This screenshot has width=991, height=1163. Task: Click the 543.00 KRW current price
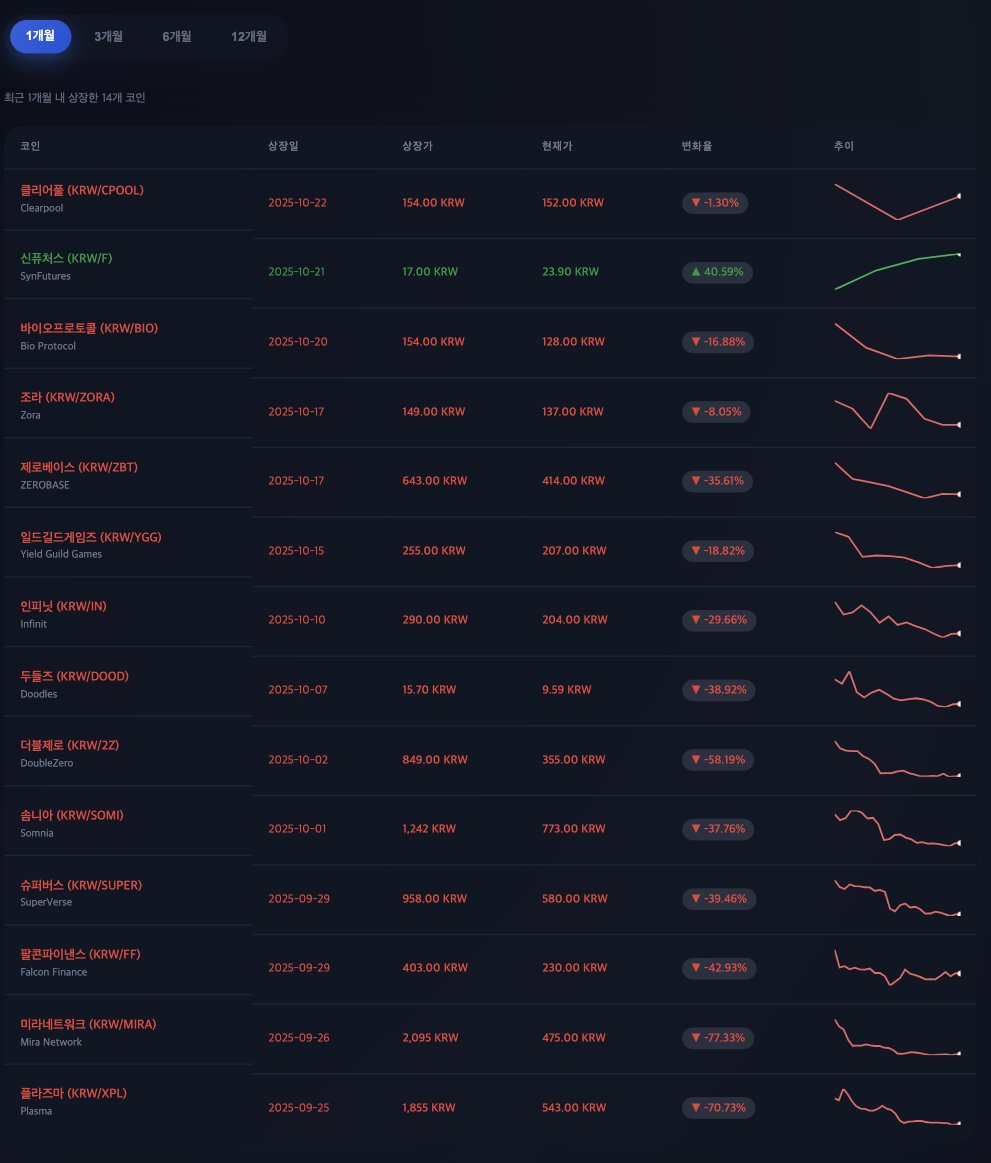coord(574,1107)
